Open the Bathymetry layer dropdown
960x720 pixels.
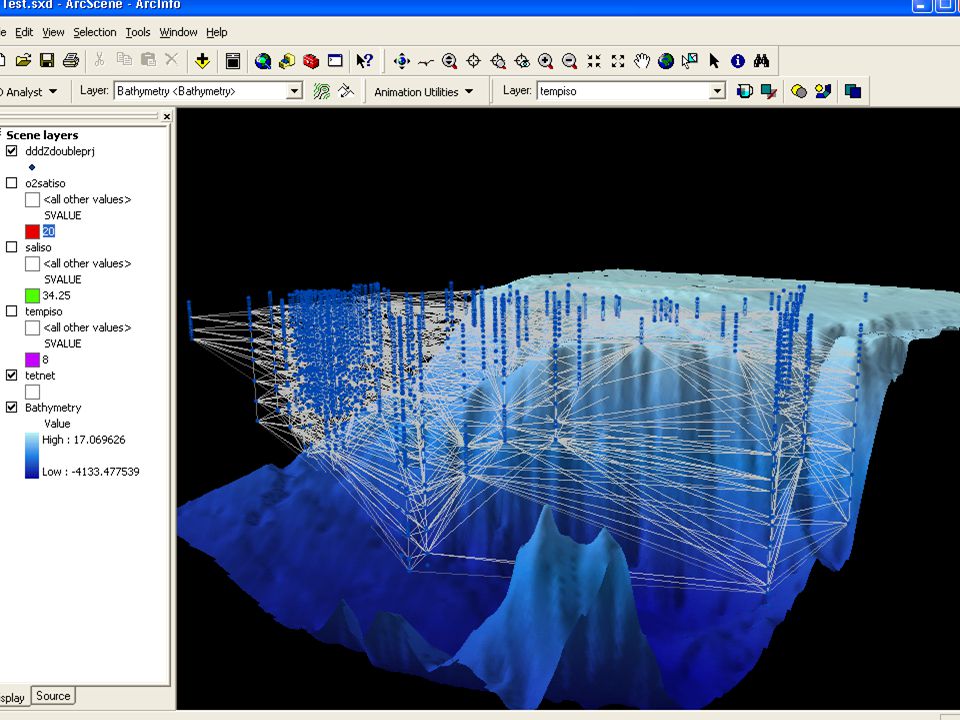(x=294, y=91)
